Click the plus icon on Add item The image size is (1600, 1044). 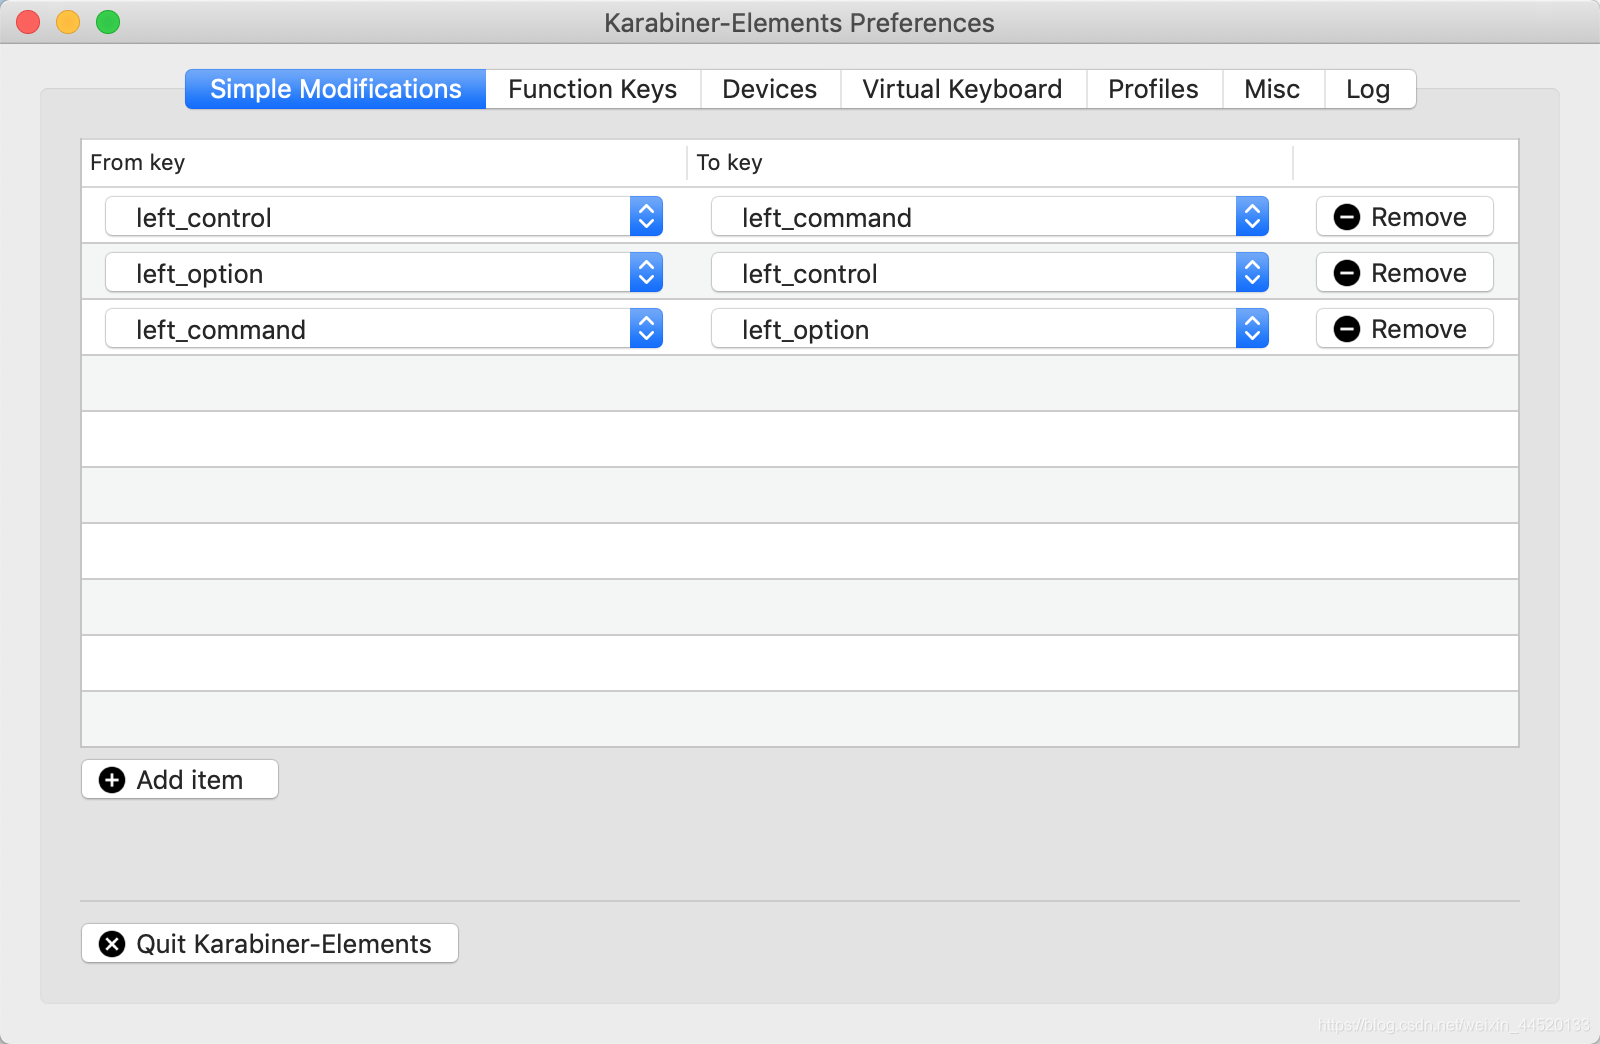pos(112,780)
